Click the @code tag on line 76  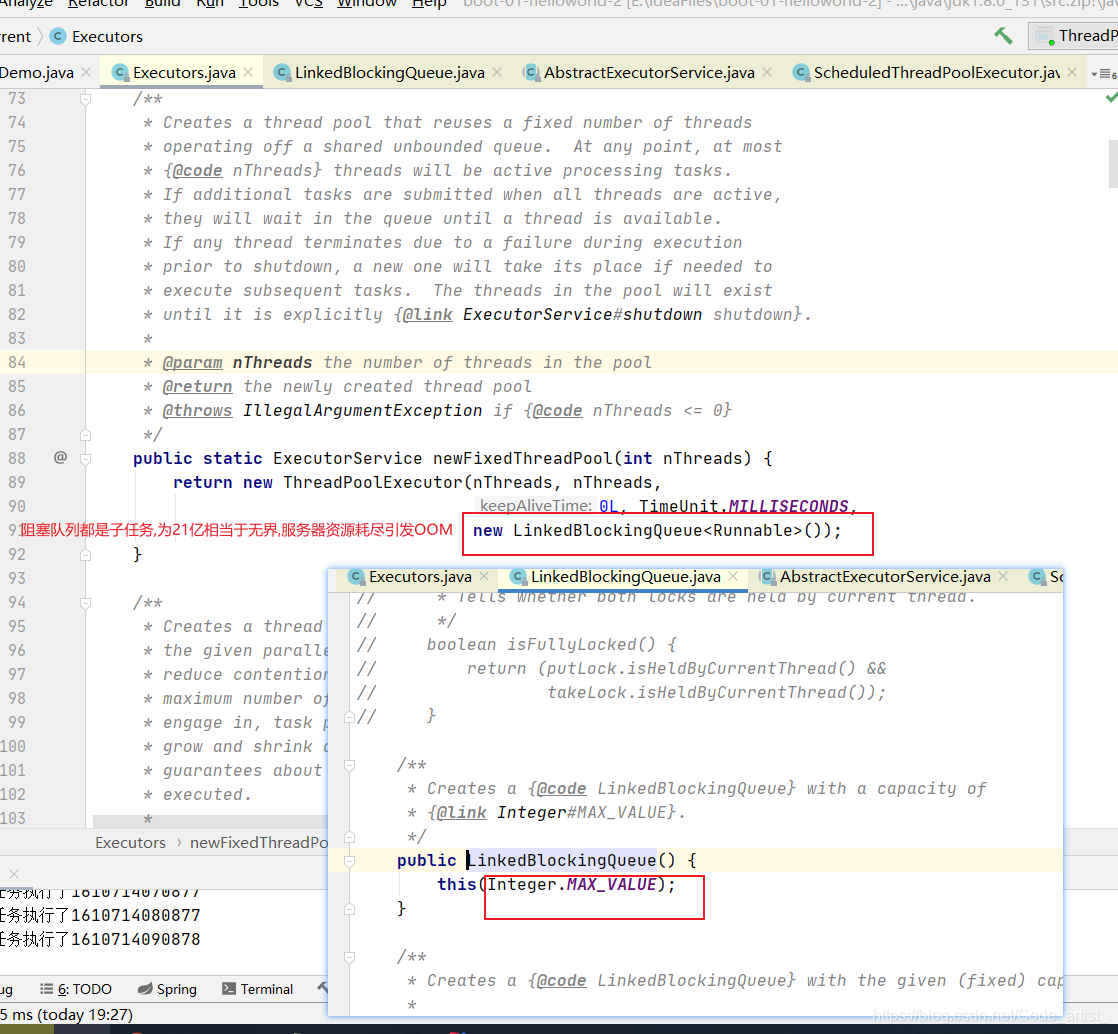198,170
